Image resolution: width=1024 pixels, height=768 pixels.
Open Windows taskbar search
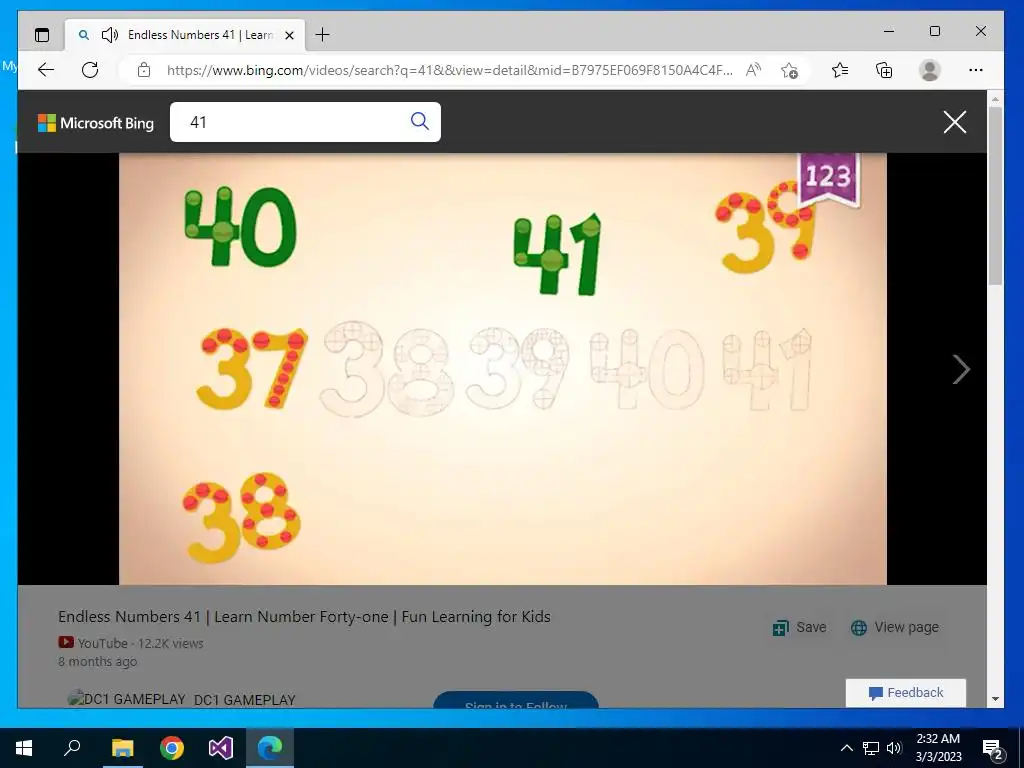click(x=72, y=748)
